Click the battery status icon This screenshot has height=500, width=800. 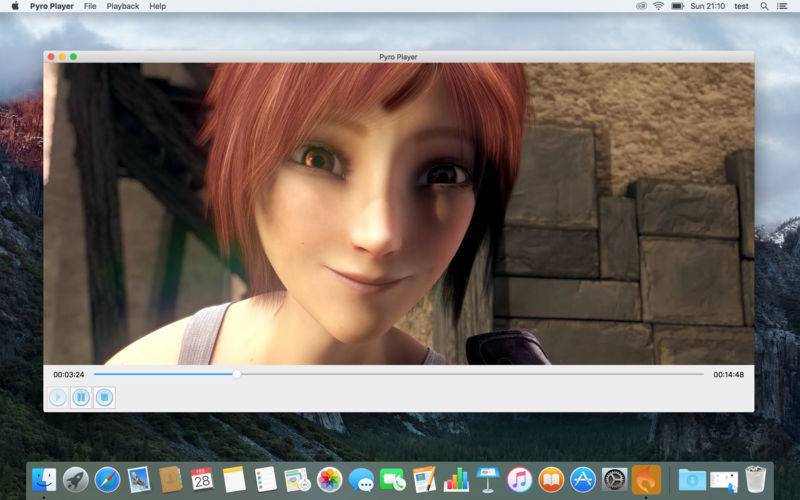click(677, 6)
